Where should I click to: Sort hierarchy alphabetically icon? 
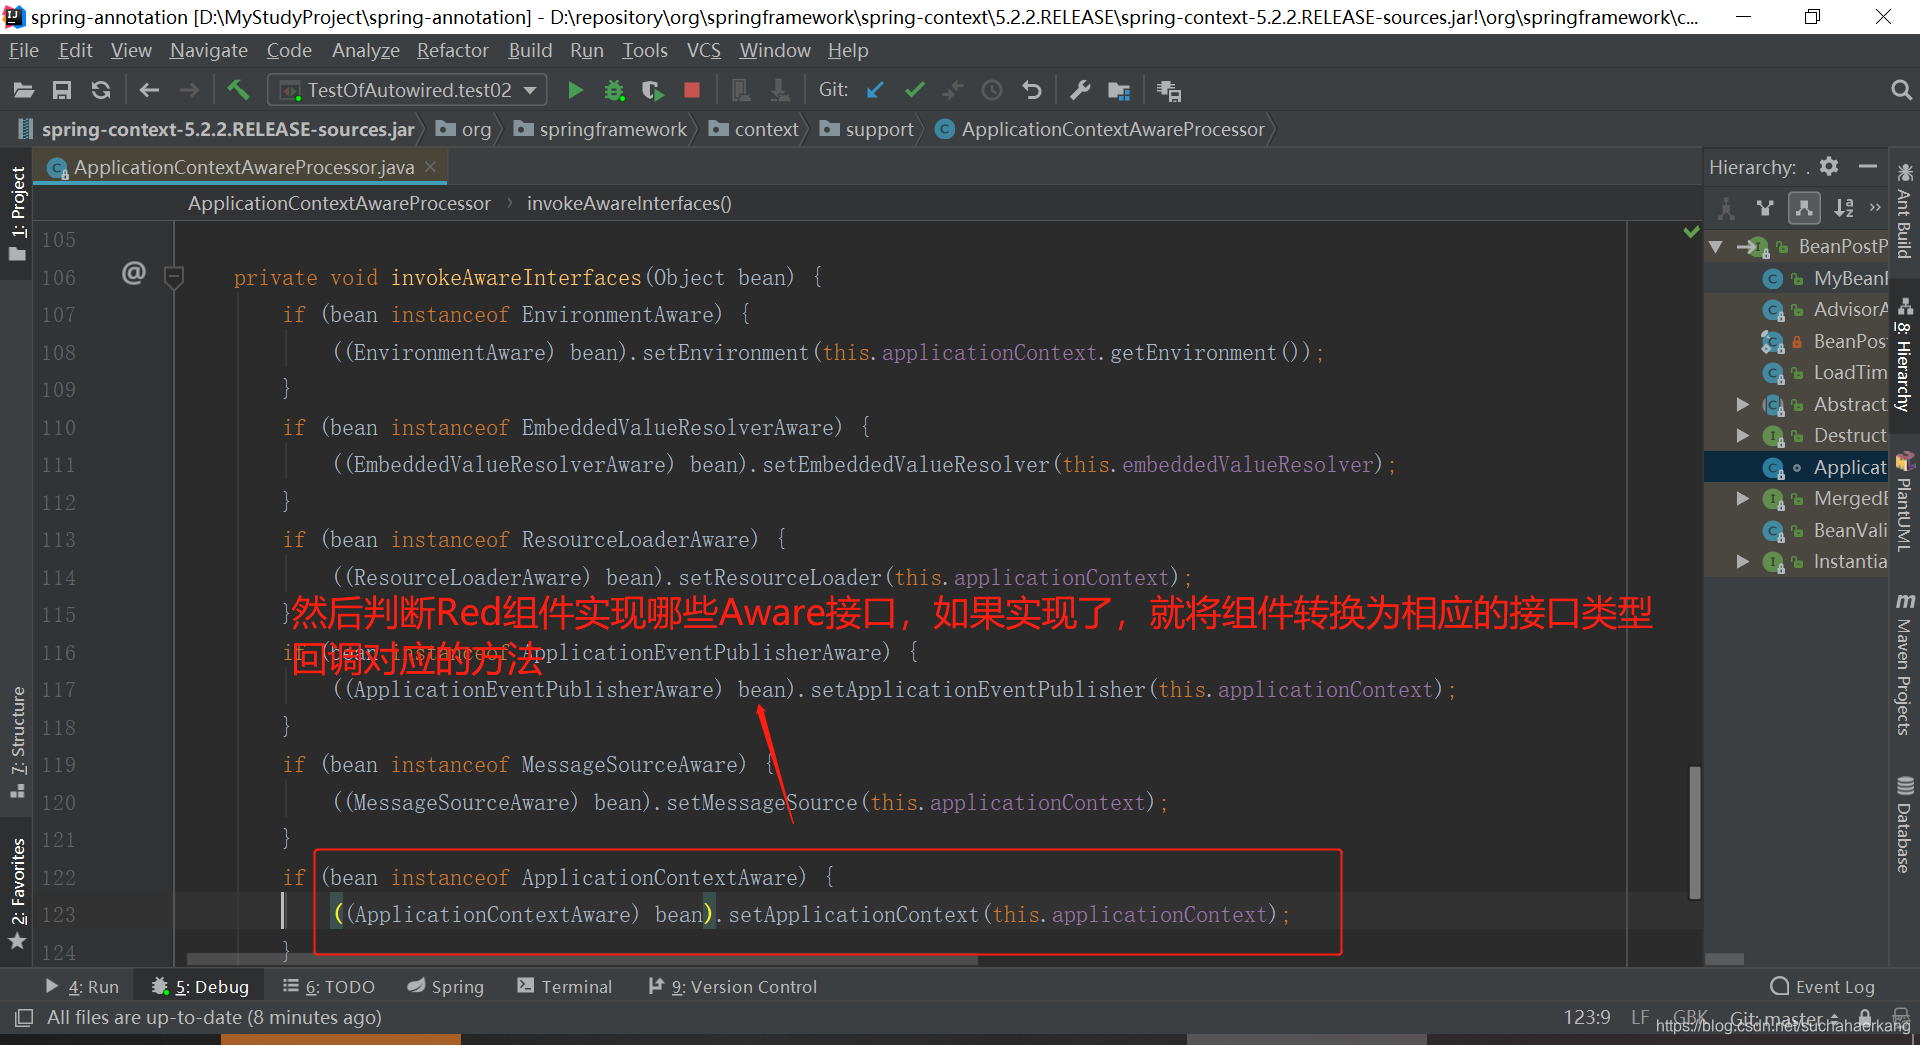click(x=1844, y=208)
